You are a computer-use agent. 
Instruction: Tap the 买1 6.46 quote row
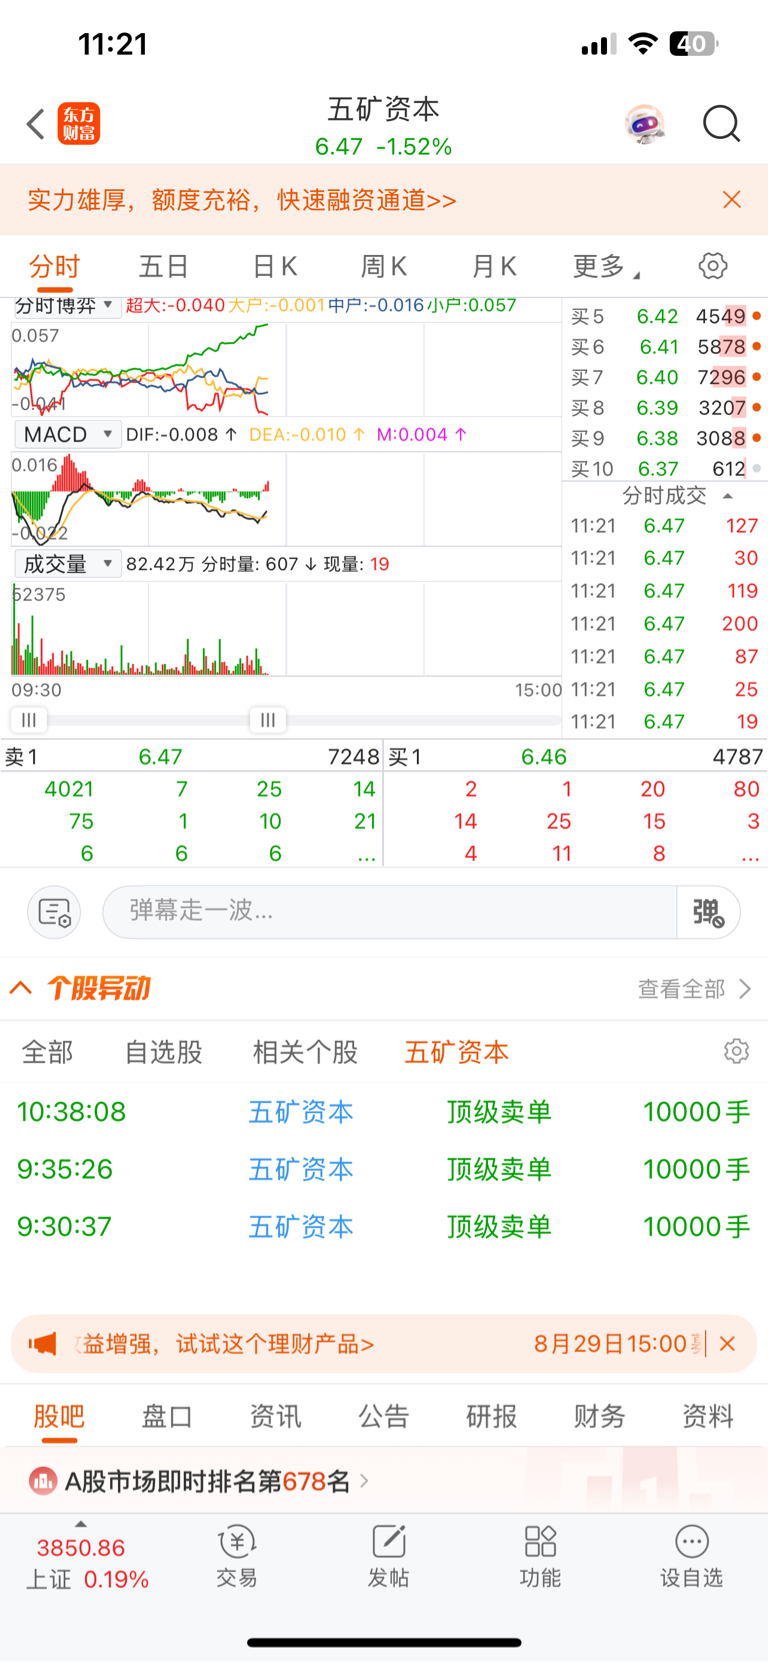(576, 757)
